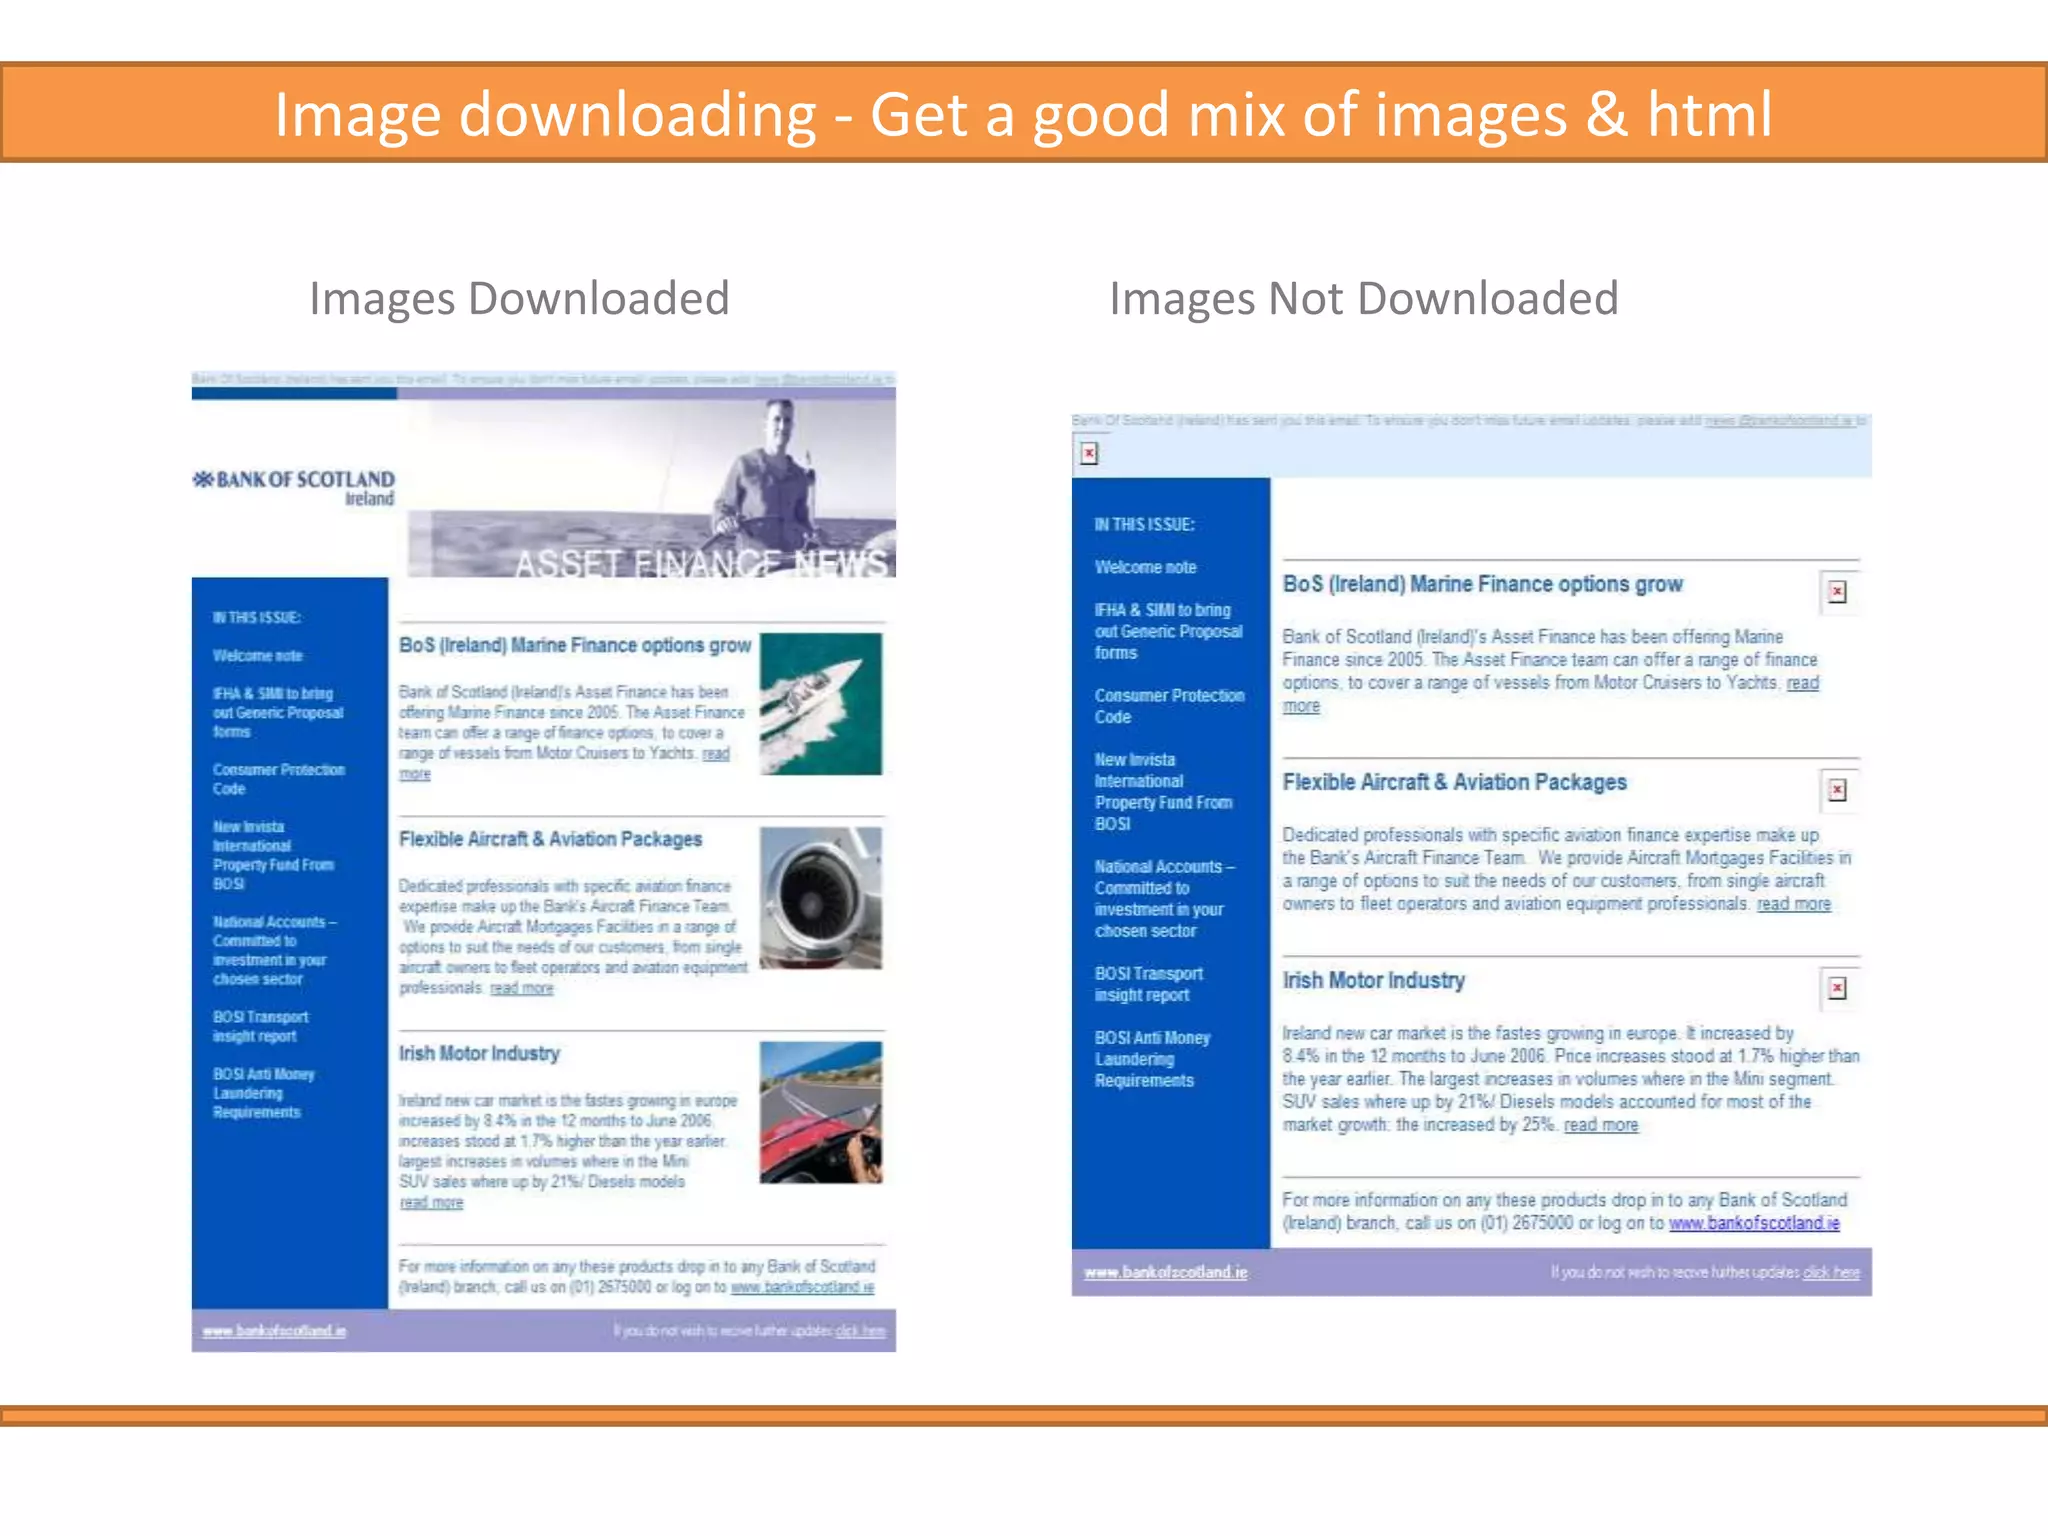
Task: Select 'Welcome note' in left email sidebar
Action: tap(257, 656)
